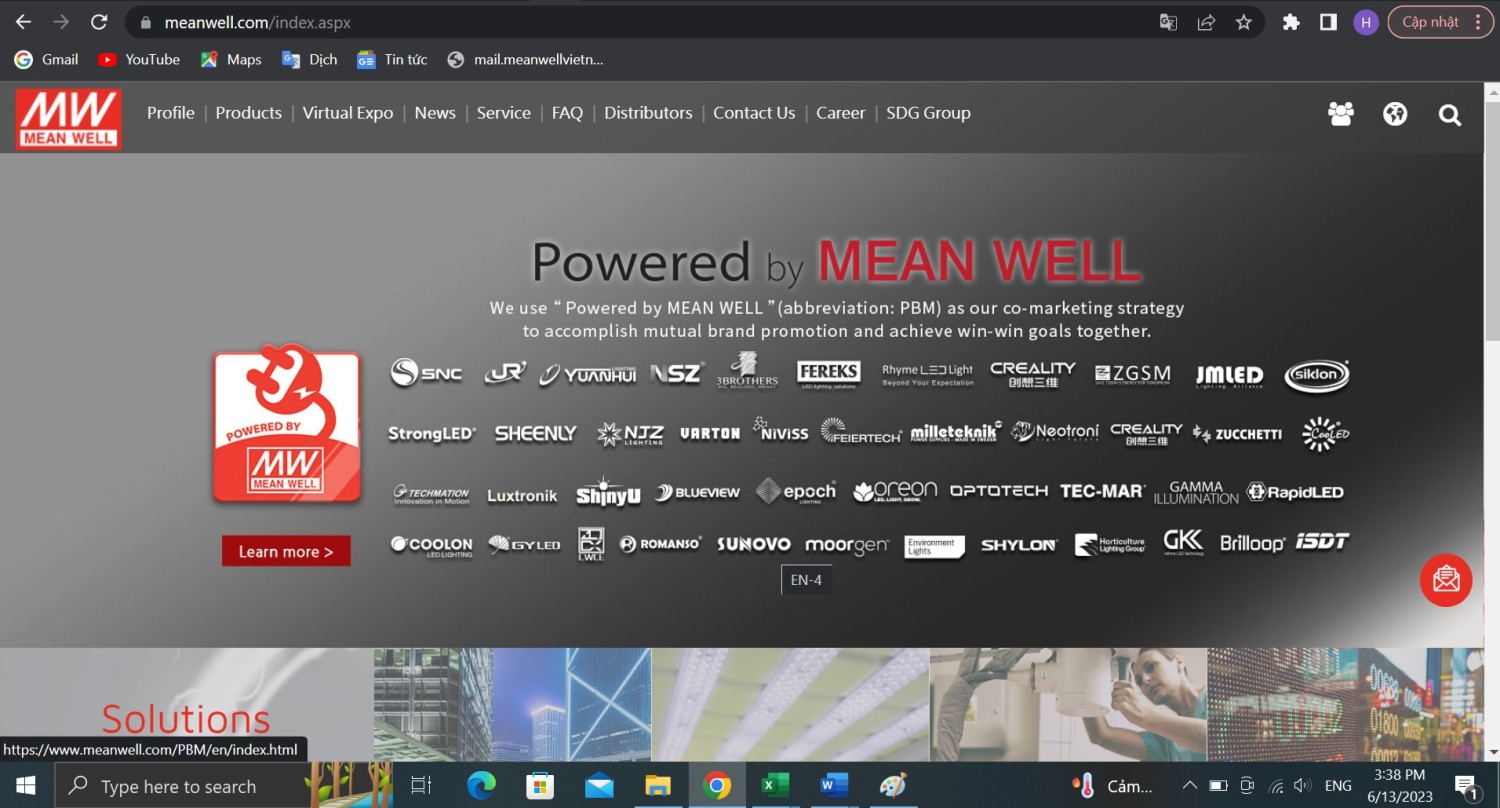Image resolution: width=1500 pixels, height=808 pixels.
Task: Open Windows Start menu
Action: click(x=26, y=786)
